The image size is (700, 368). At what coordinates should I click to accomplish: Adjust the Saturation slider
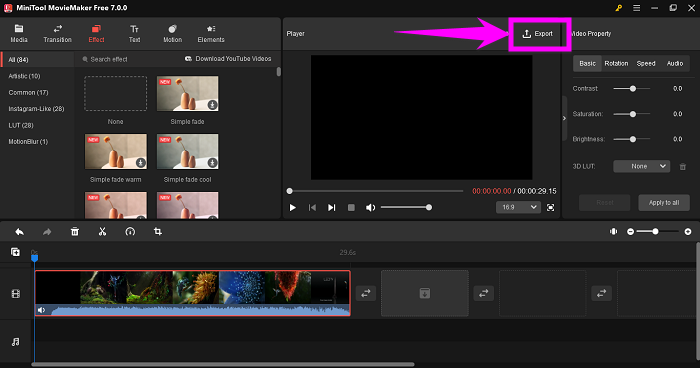click(631, 114)
